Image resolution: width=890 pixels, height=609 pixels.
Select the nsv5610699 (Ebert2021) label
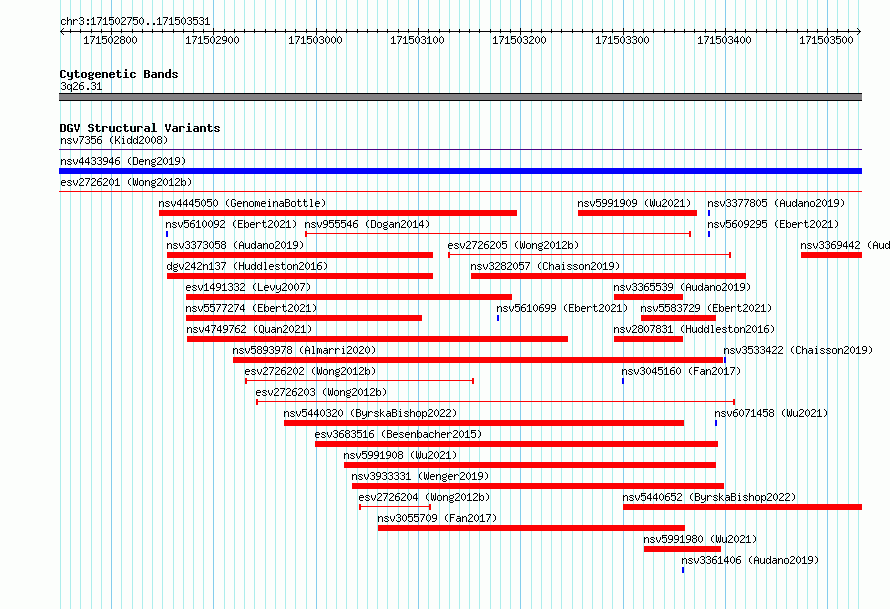pyautogui.click(x=562, y=308)
